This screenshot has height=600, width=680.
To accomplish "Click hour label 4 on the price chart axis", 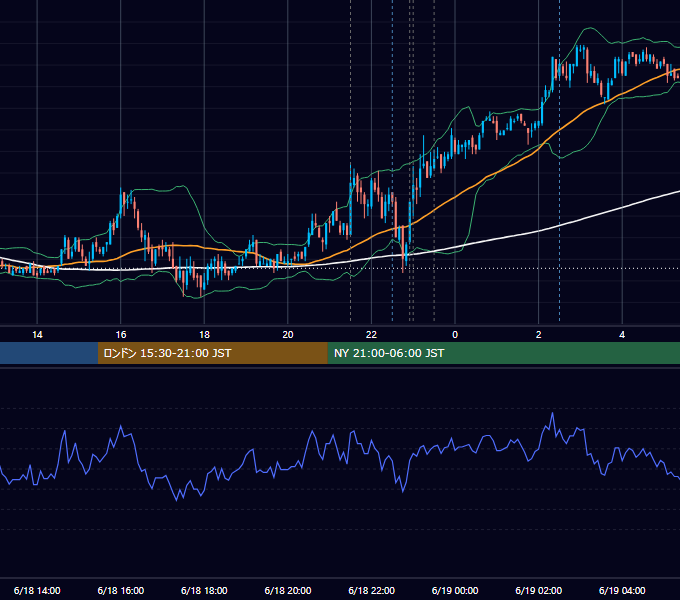I will pos(622,335).
